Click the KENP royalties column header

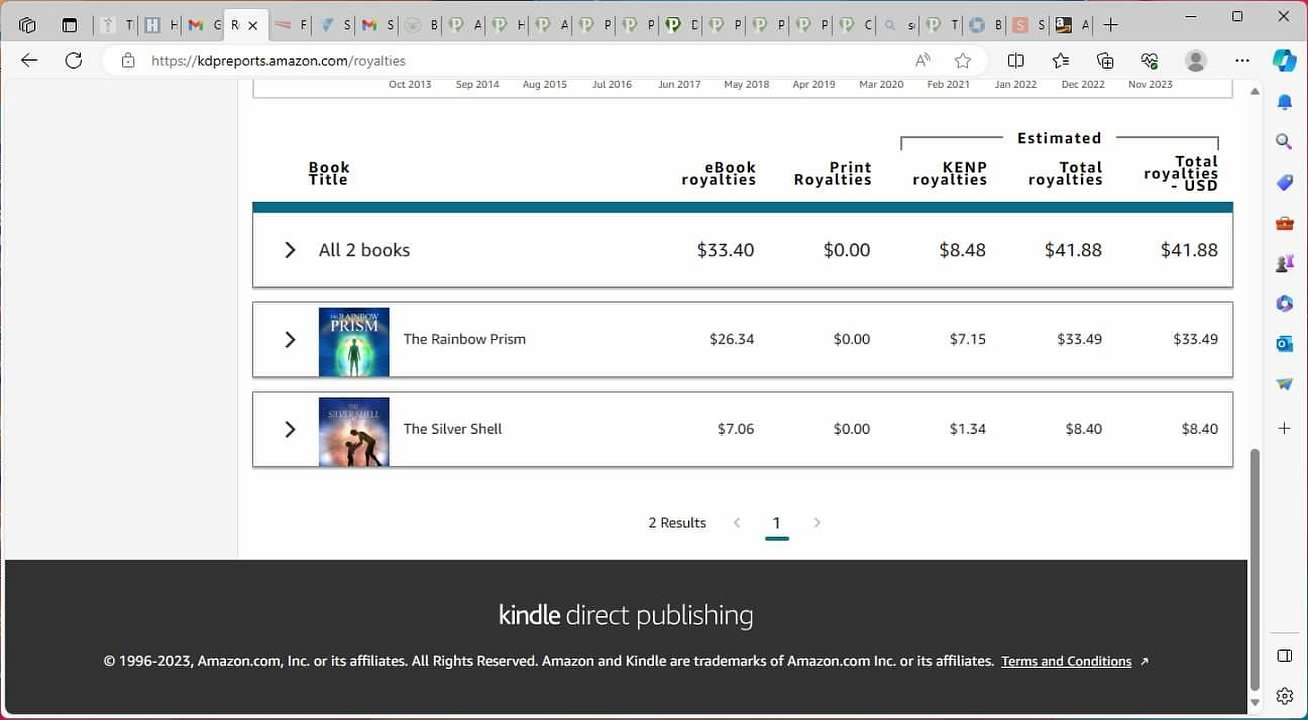(950, 174)
